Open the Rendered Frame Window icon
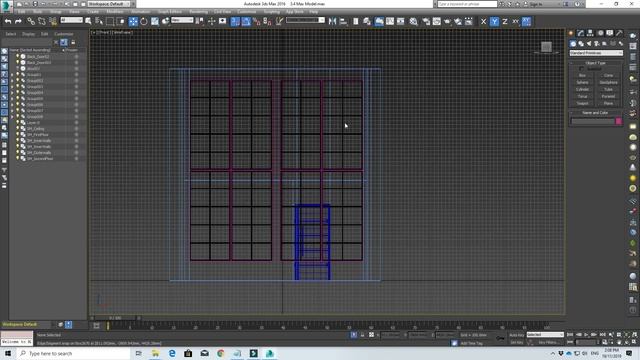Image resolution: width=640 pixels, height=360 pixels. pyautogui.click(x=437, y=21)
